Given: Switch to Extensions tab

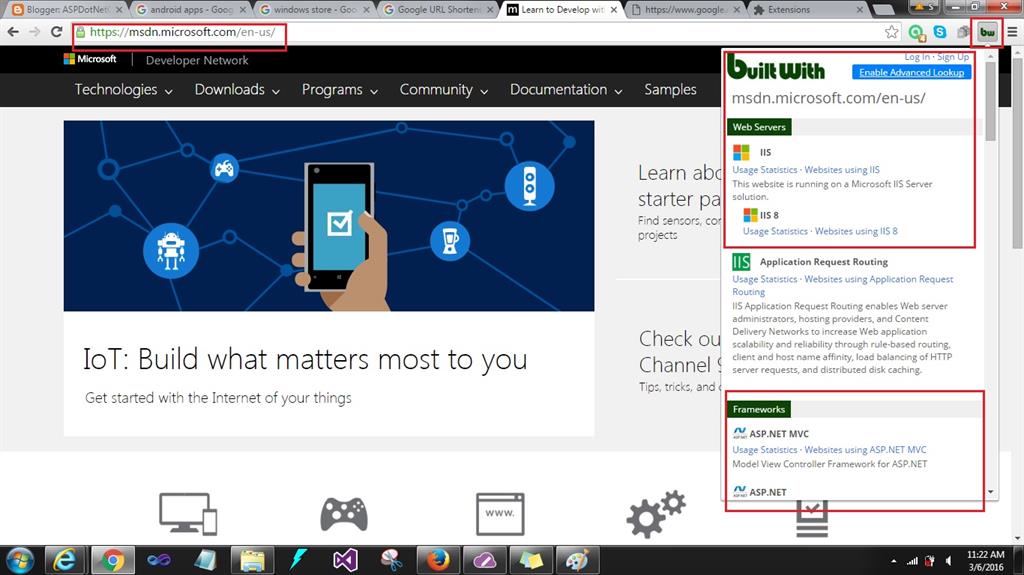Looking at the screenshot, I should 810,9.
